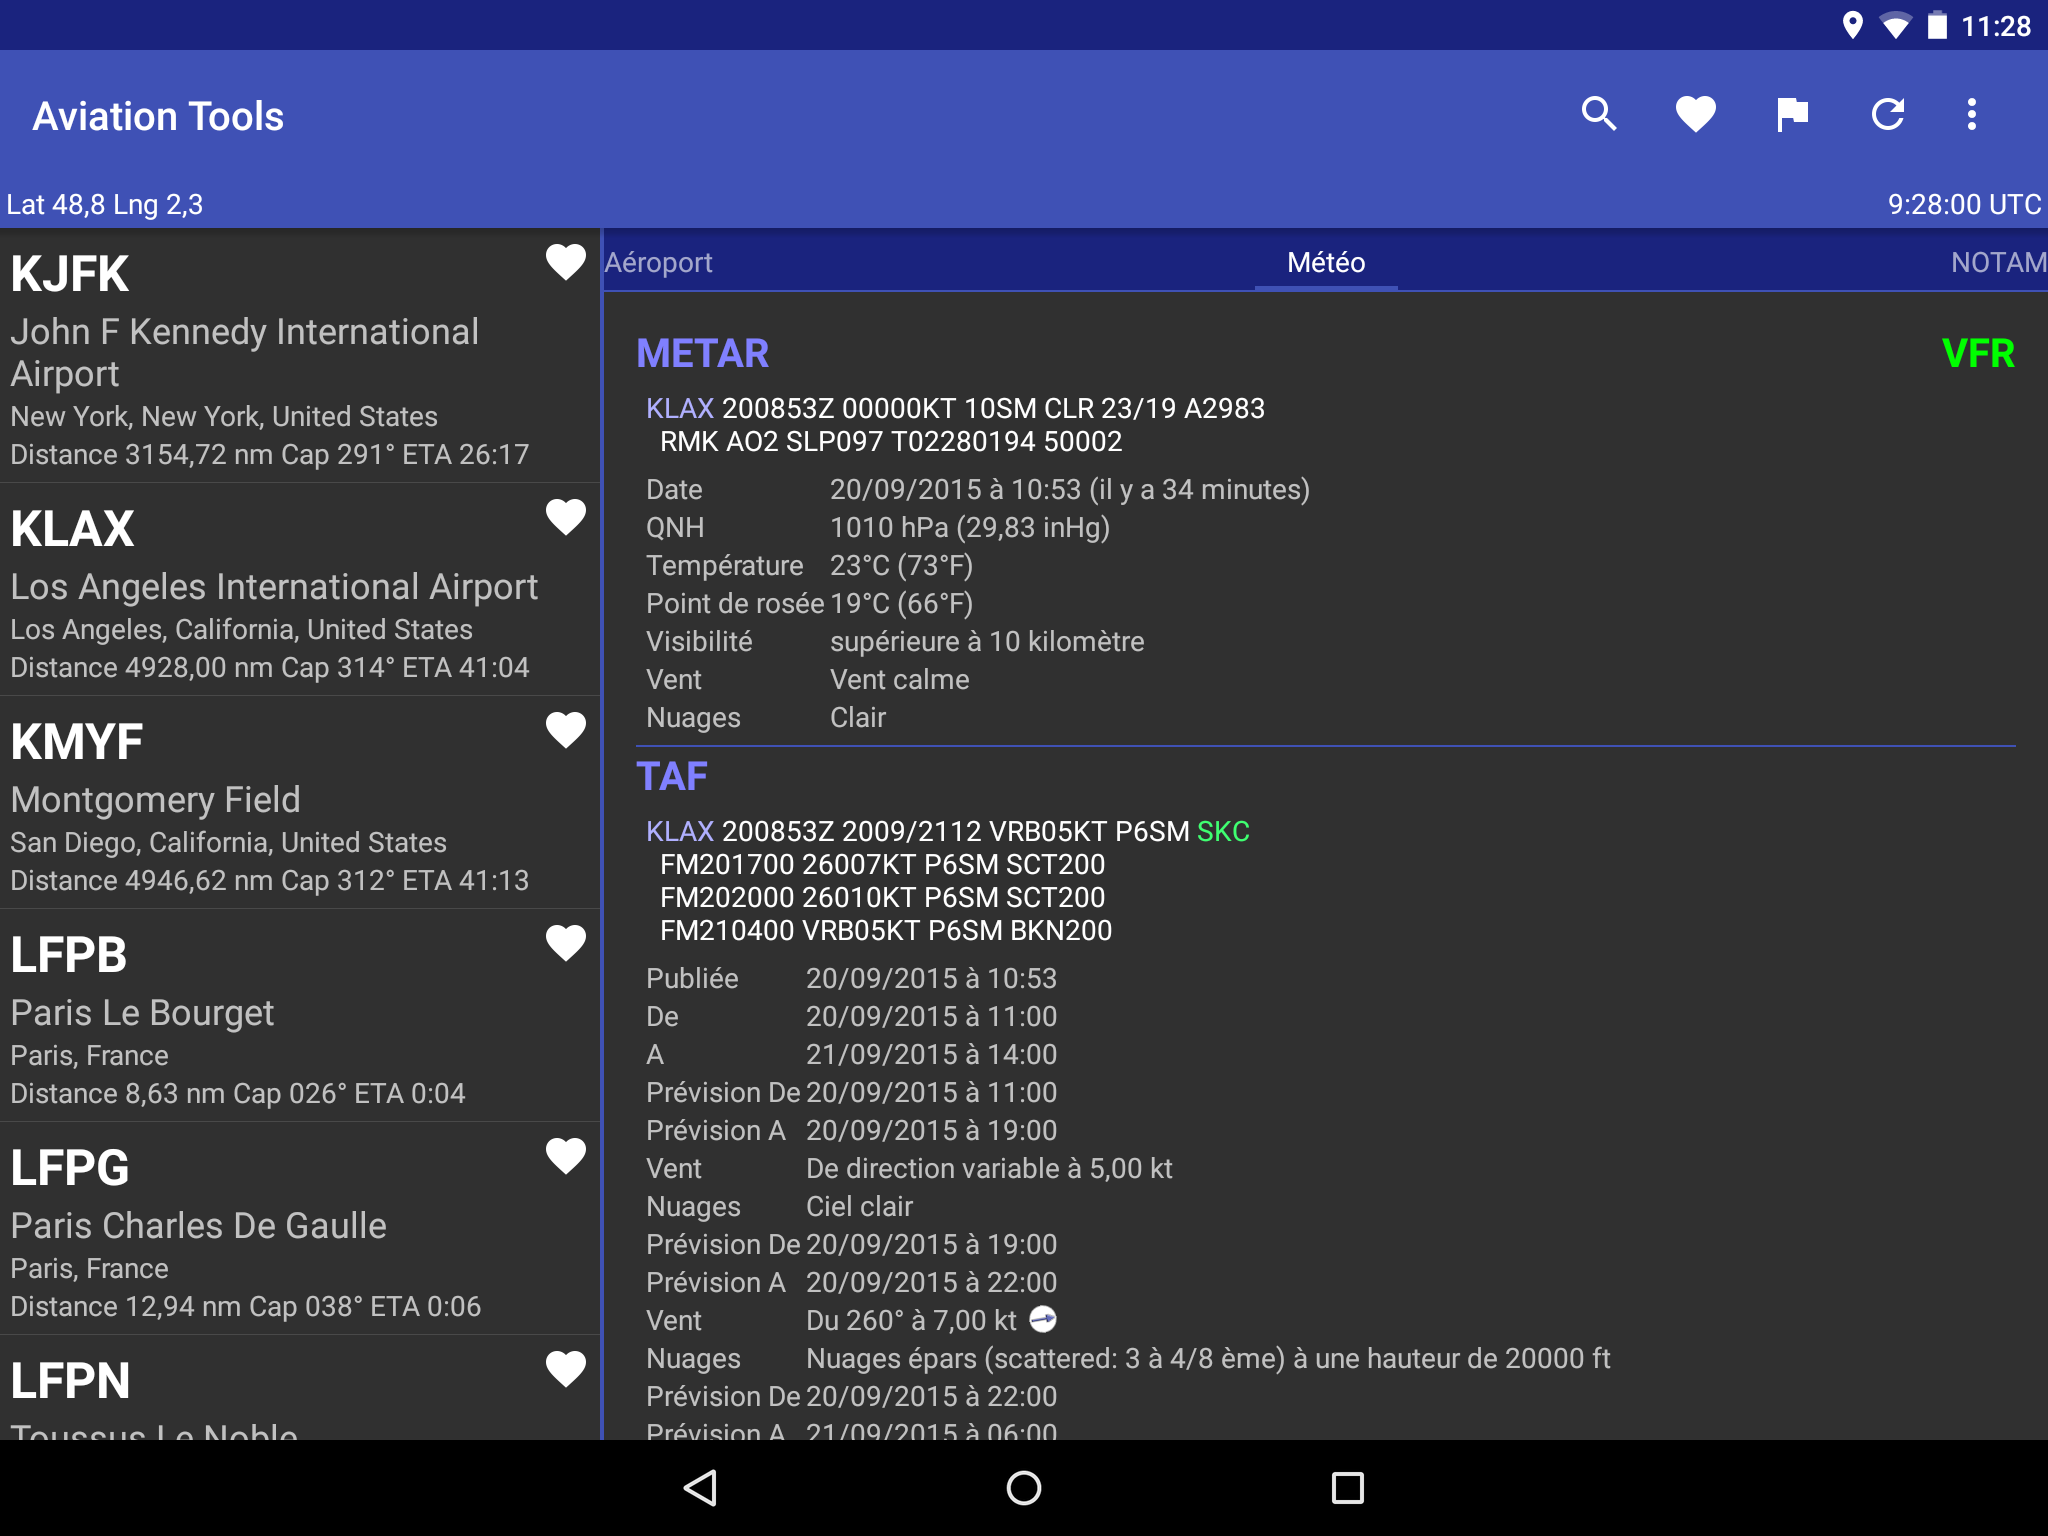Viewport: 2048px width, 1536px height.
Task: Unfavorite KMYF Montgomery Field heart
Action: (565, 730)
